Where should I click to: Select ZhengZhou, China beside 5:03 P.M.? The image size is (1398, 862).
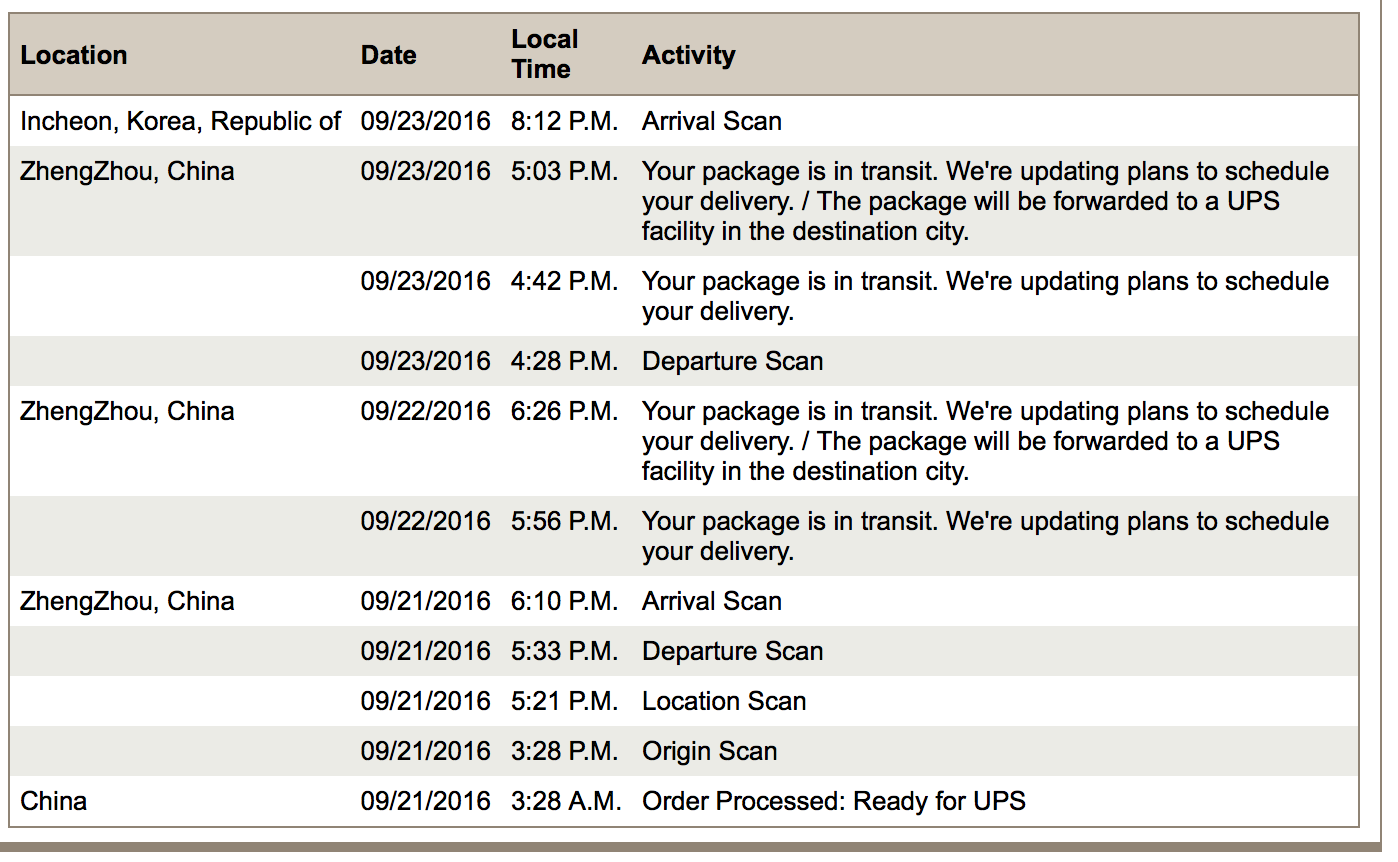pos(127,171)
